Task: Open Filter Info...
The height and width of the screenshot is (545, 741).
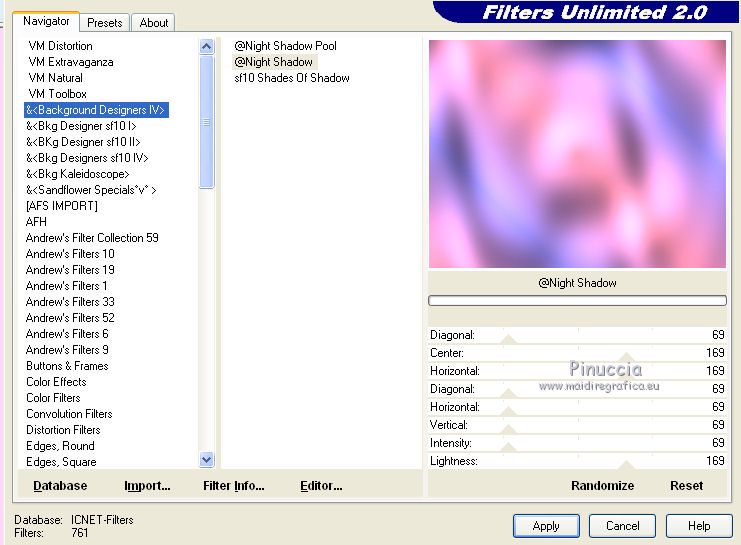Action: pyautogui.click(x=233, y=486)
